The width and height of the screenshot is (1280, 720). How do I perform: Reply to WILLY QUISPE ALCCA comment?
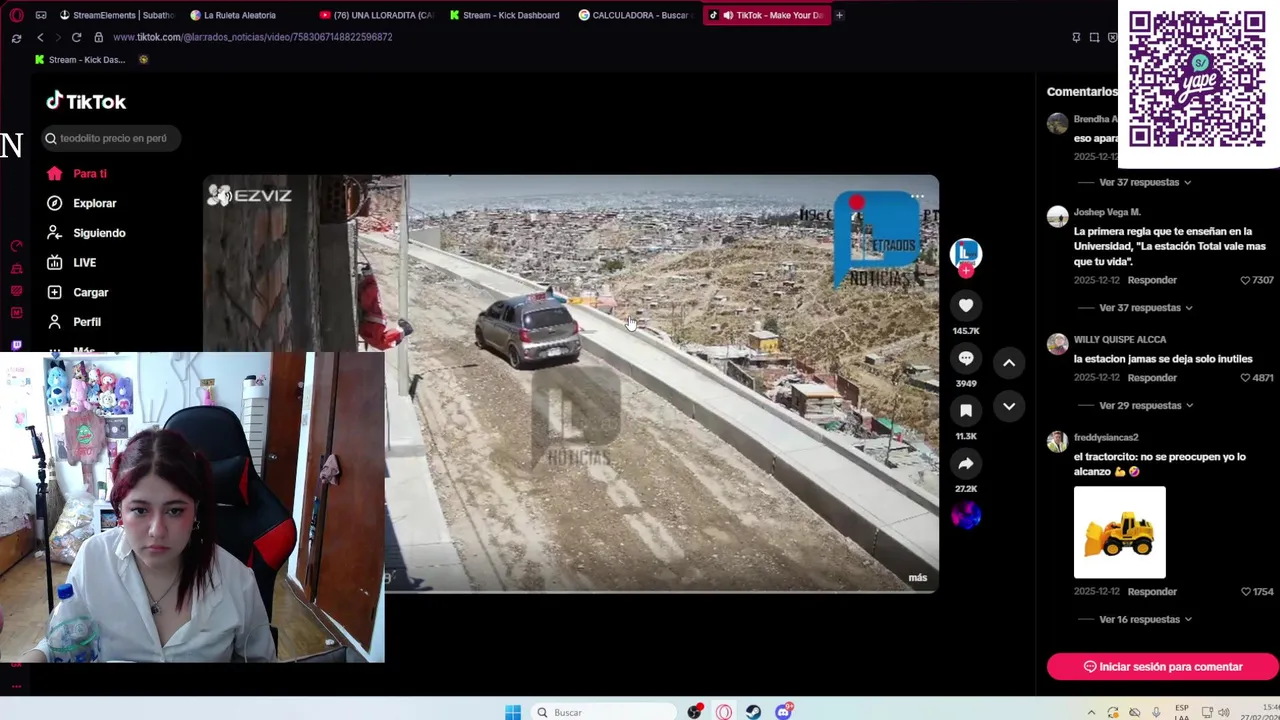(1152, 378)
